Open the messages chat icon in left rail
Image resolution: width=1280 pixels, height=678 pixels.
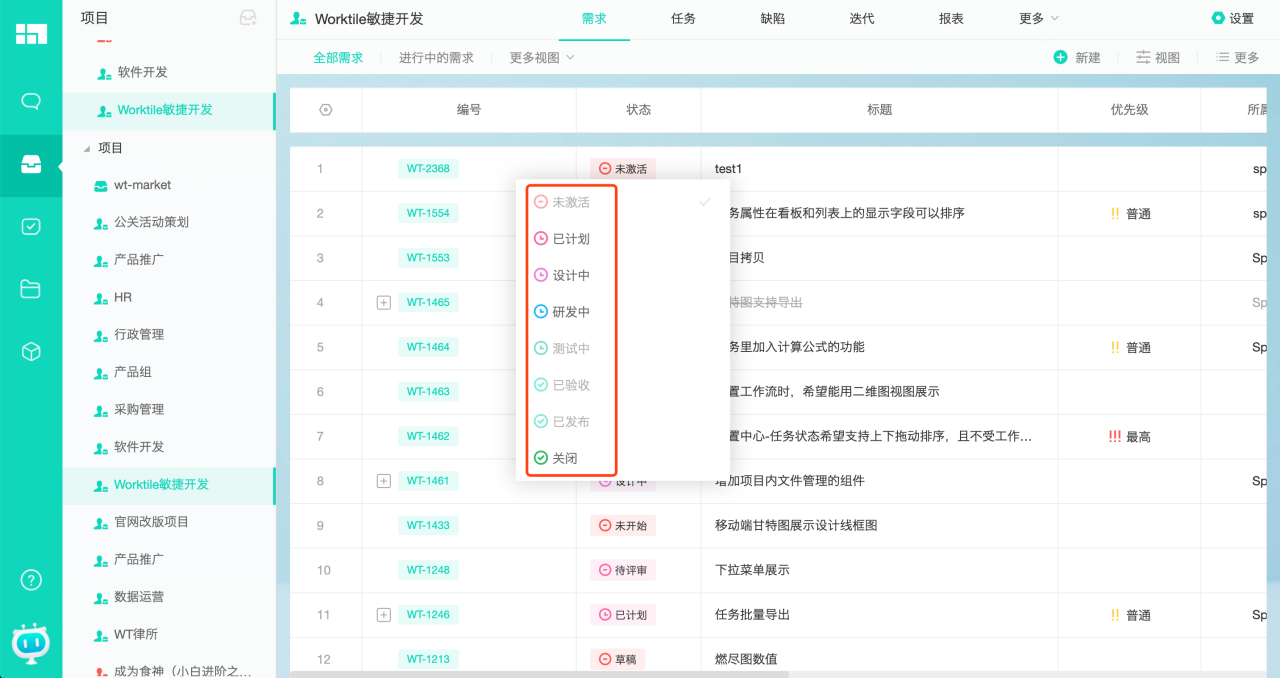[x=31, y=102]
